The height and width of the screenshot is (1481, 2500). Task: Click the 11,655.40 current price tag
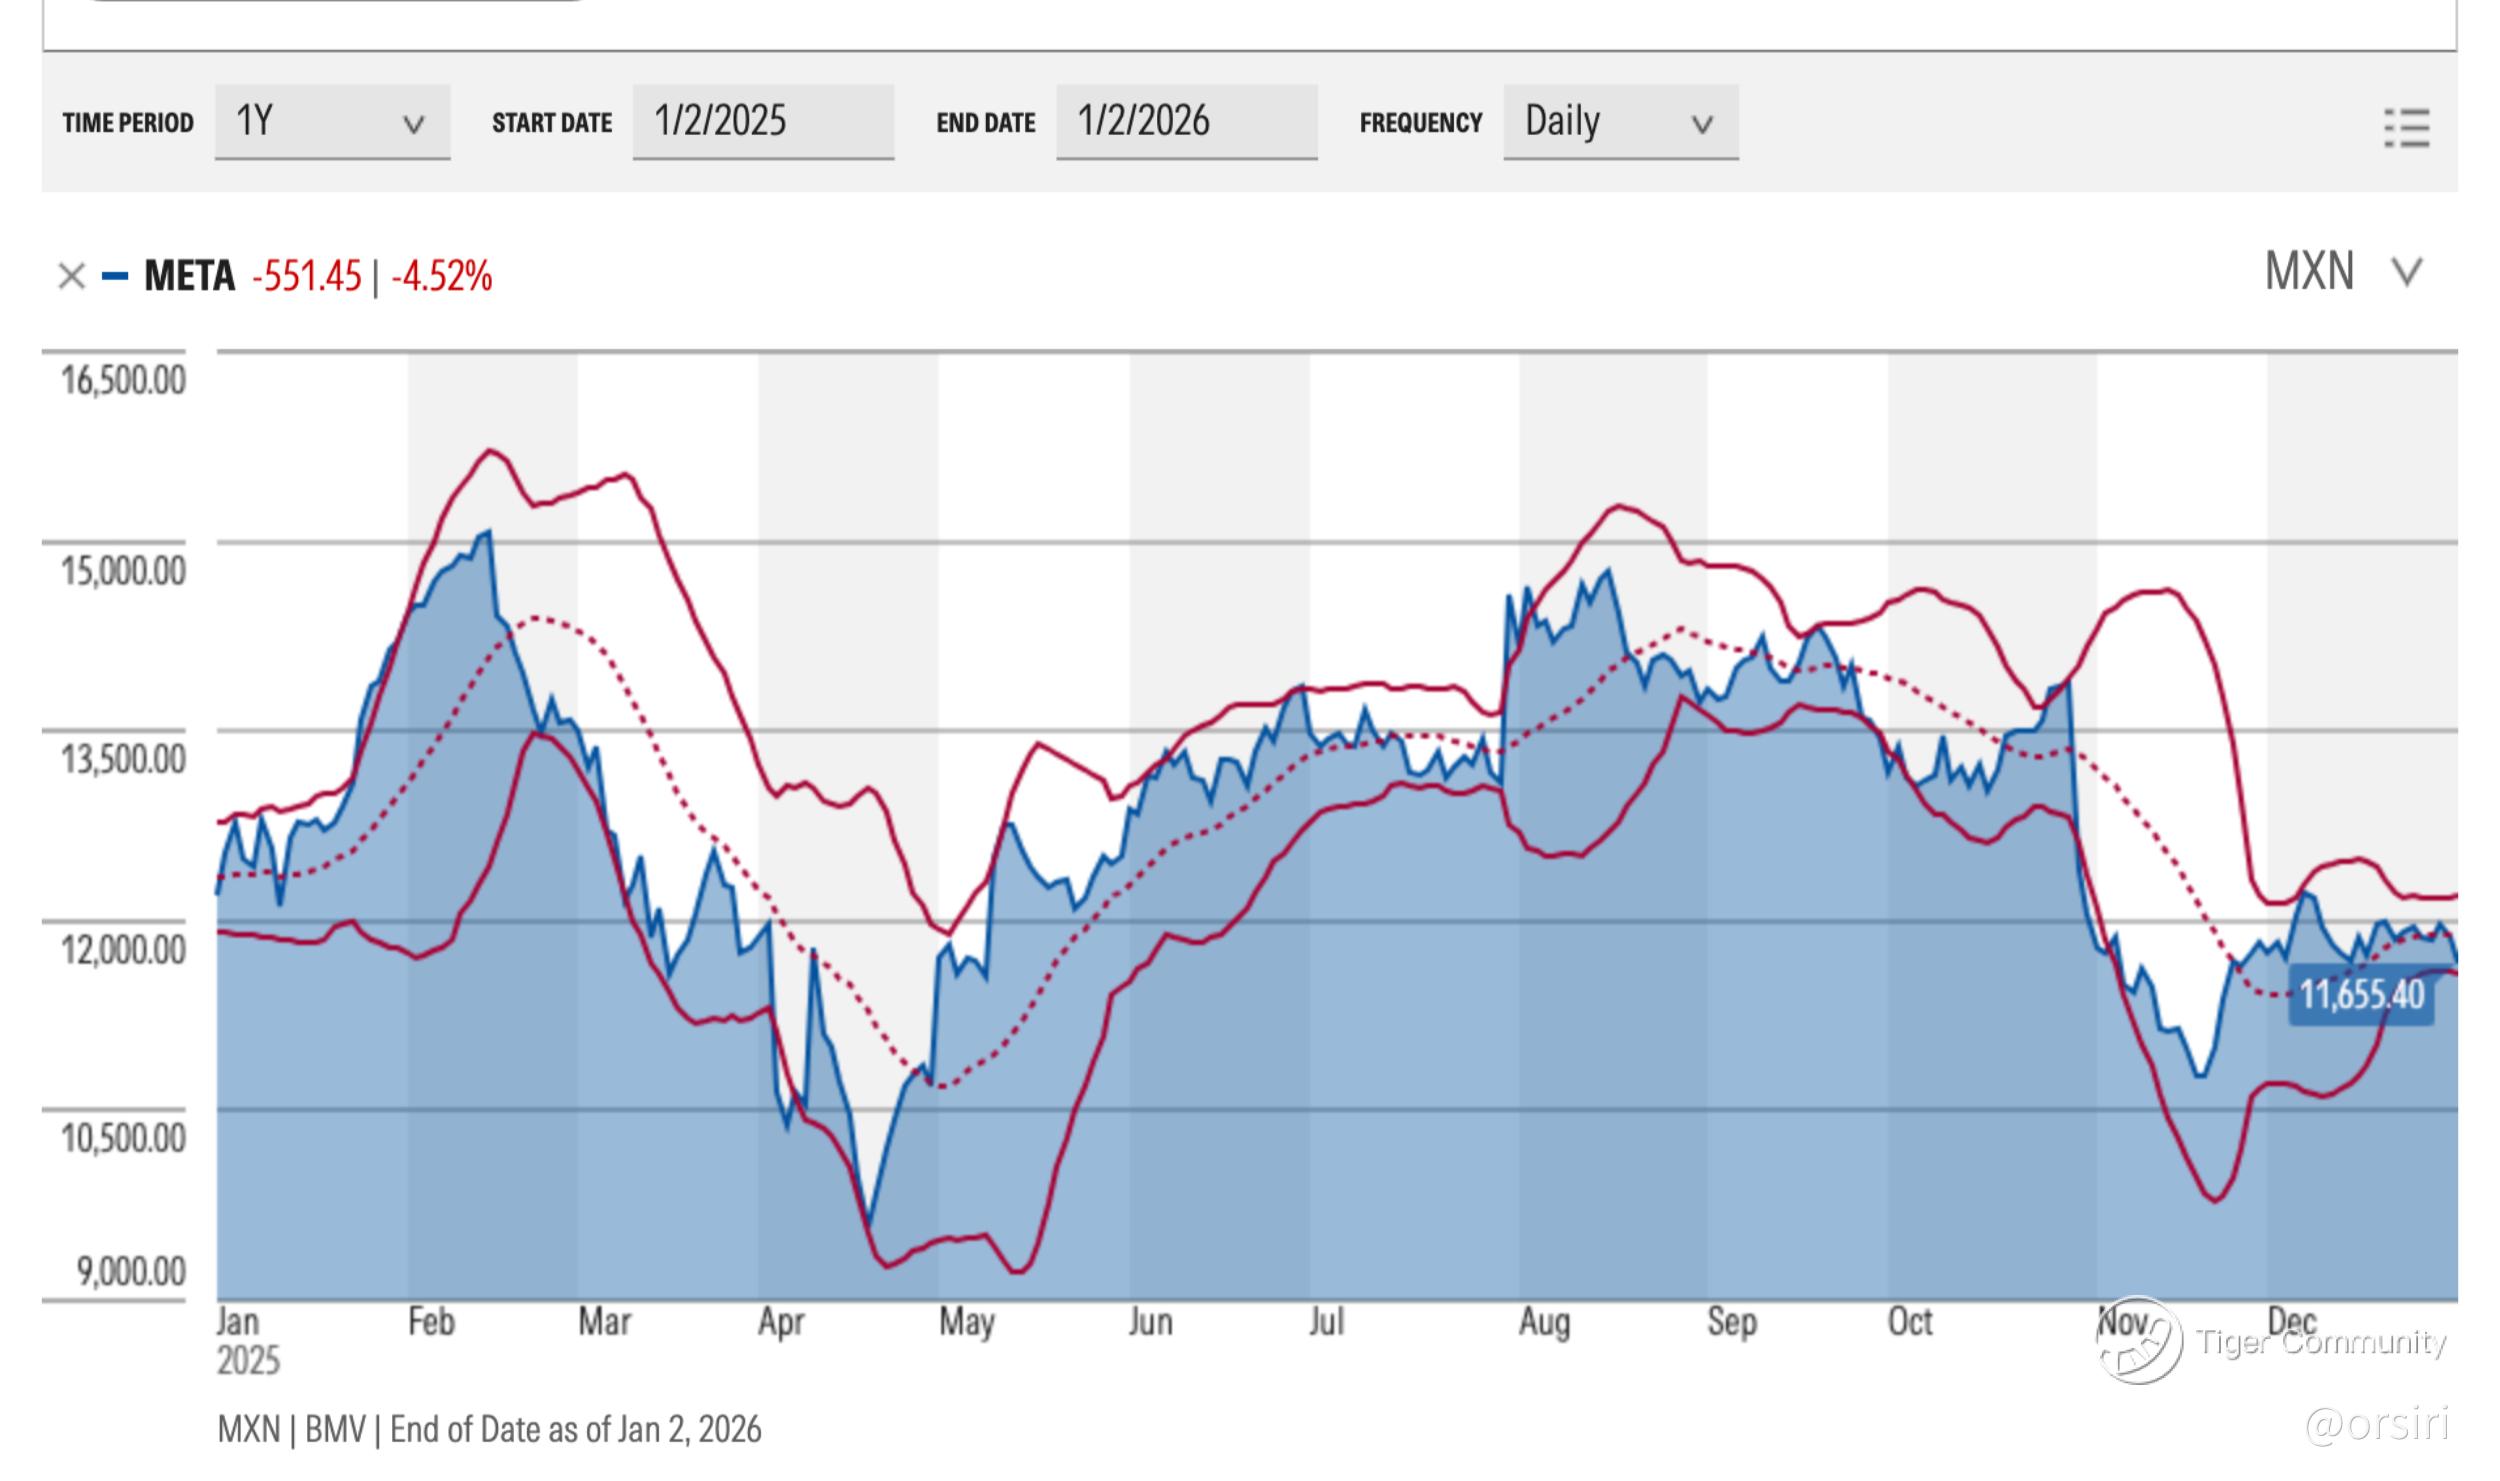(2361, 995)
